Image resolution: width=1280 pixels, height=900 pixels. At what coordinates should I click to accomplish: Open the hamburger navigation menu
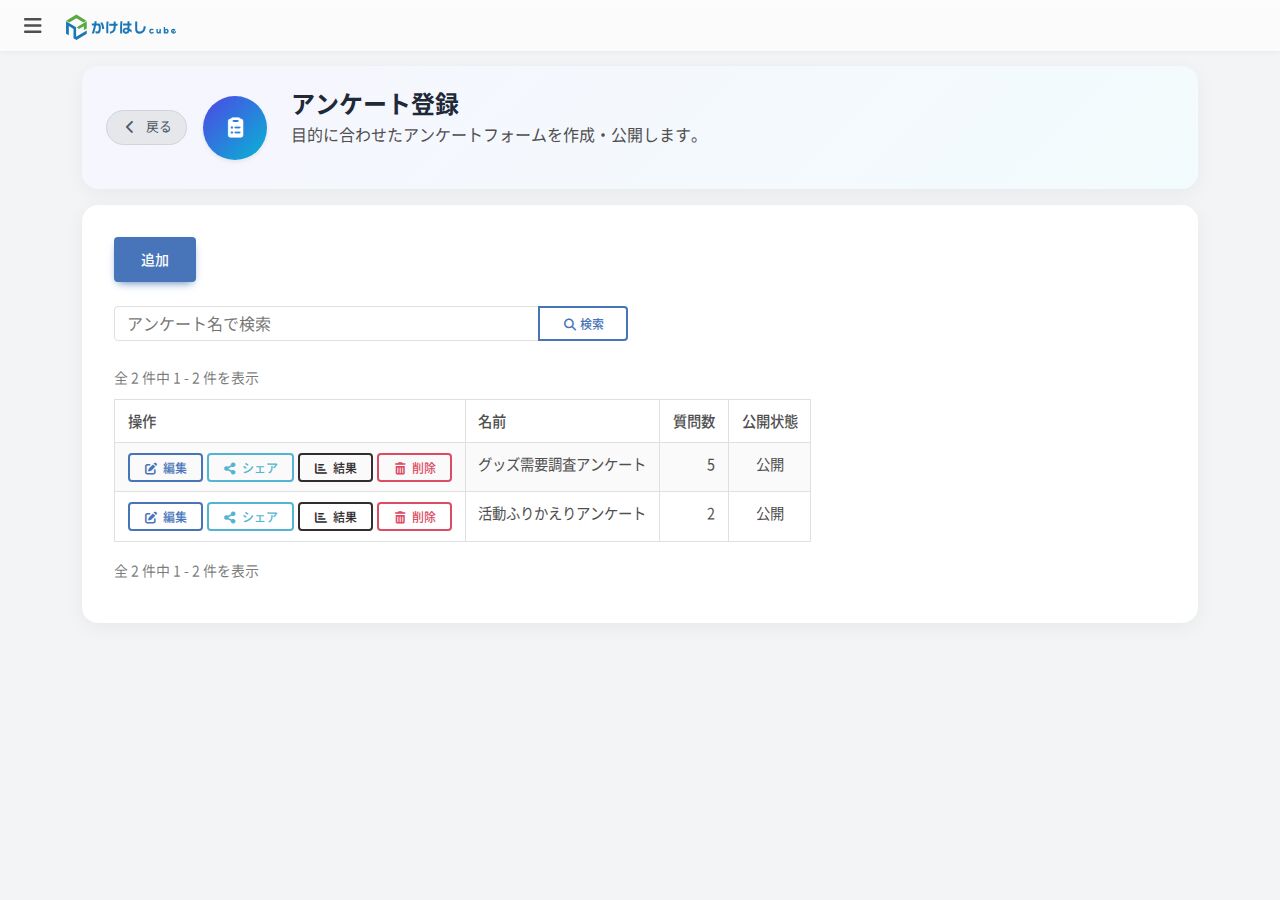33,26
